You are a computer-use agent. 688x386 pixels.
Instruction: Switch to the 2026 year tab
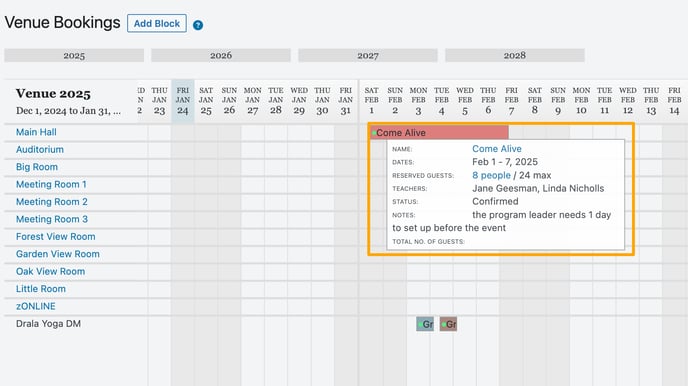[221, 56]
